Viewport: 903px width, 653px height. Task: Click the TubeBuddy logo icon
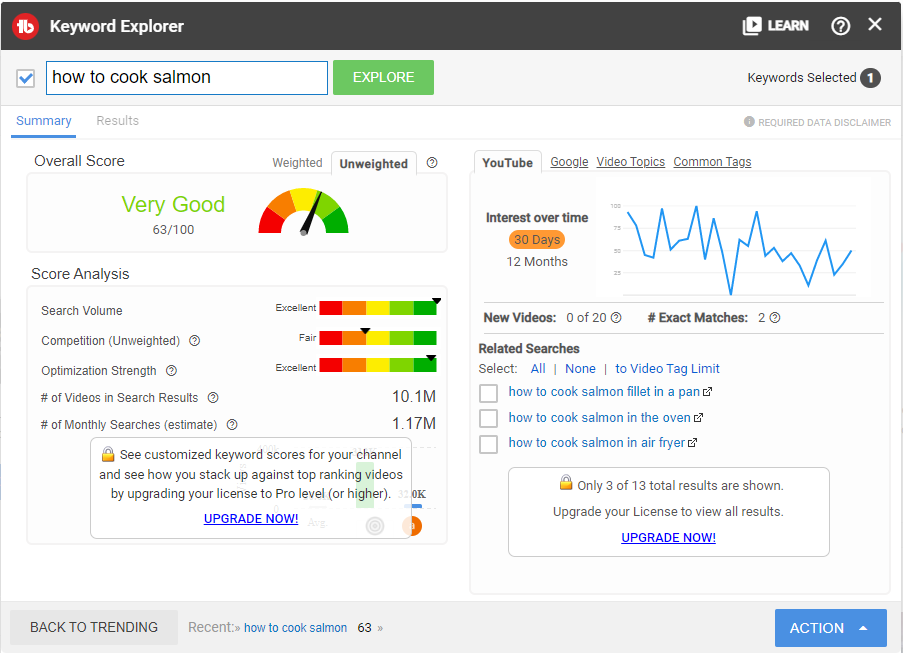[x=25, y=26]
